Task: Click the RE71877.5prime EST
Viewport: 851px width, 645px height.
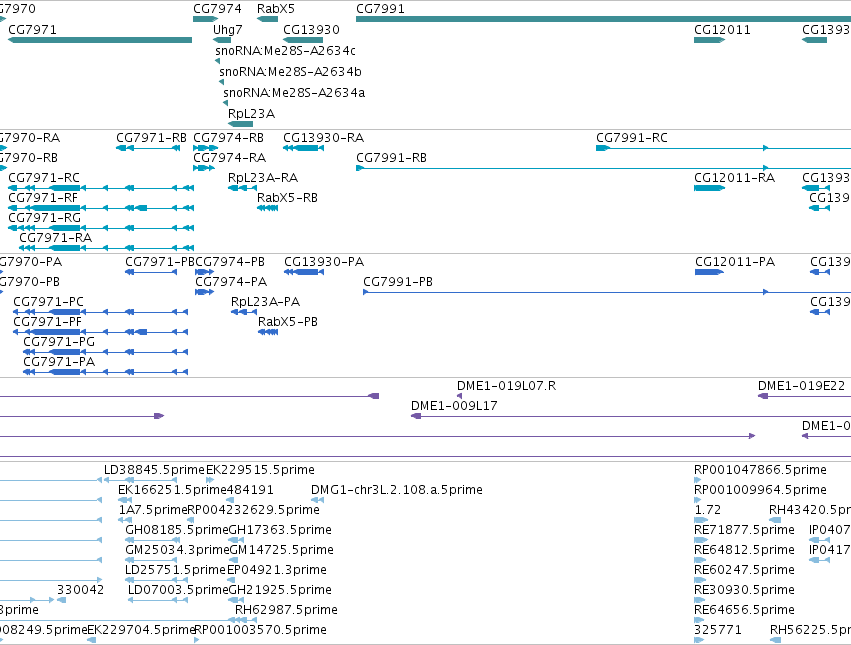Action: (701, 540)
